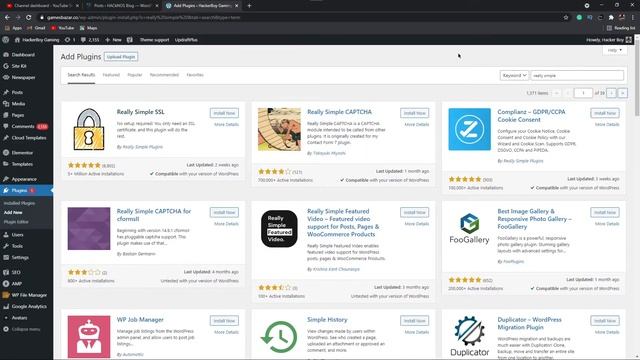The width and height of the screenshot is (640, 360).
Task: Install the Complianz GDPR/CCPA plugin
Action: click(605, 113)
